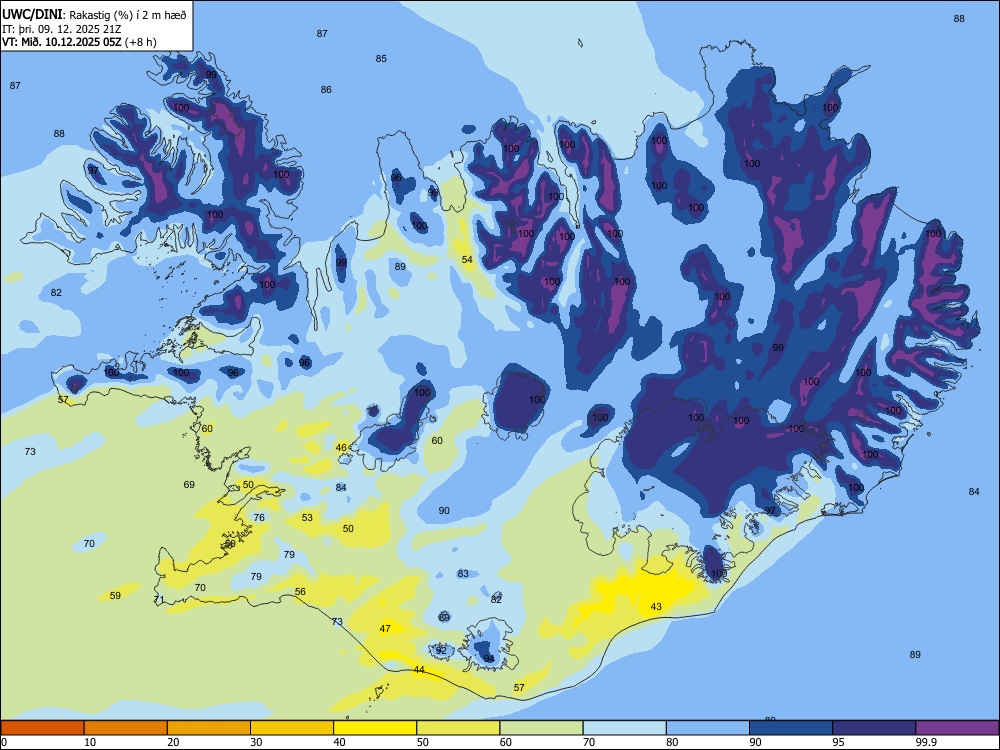Image resolution: width=1000 pixels, height=750 pixels.
Task: Click the map value '53'
Action: click(307, 518)
